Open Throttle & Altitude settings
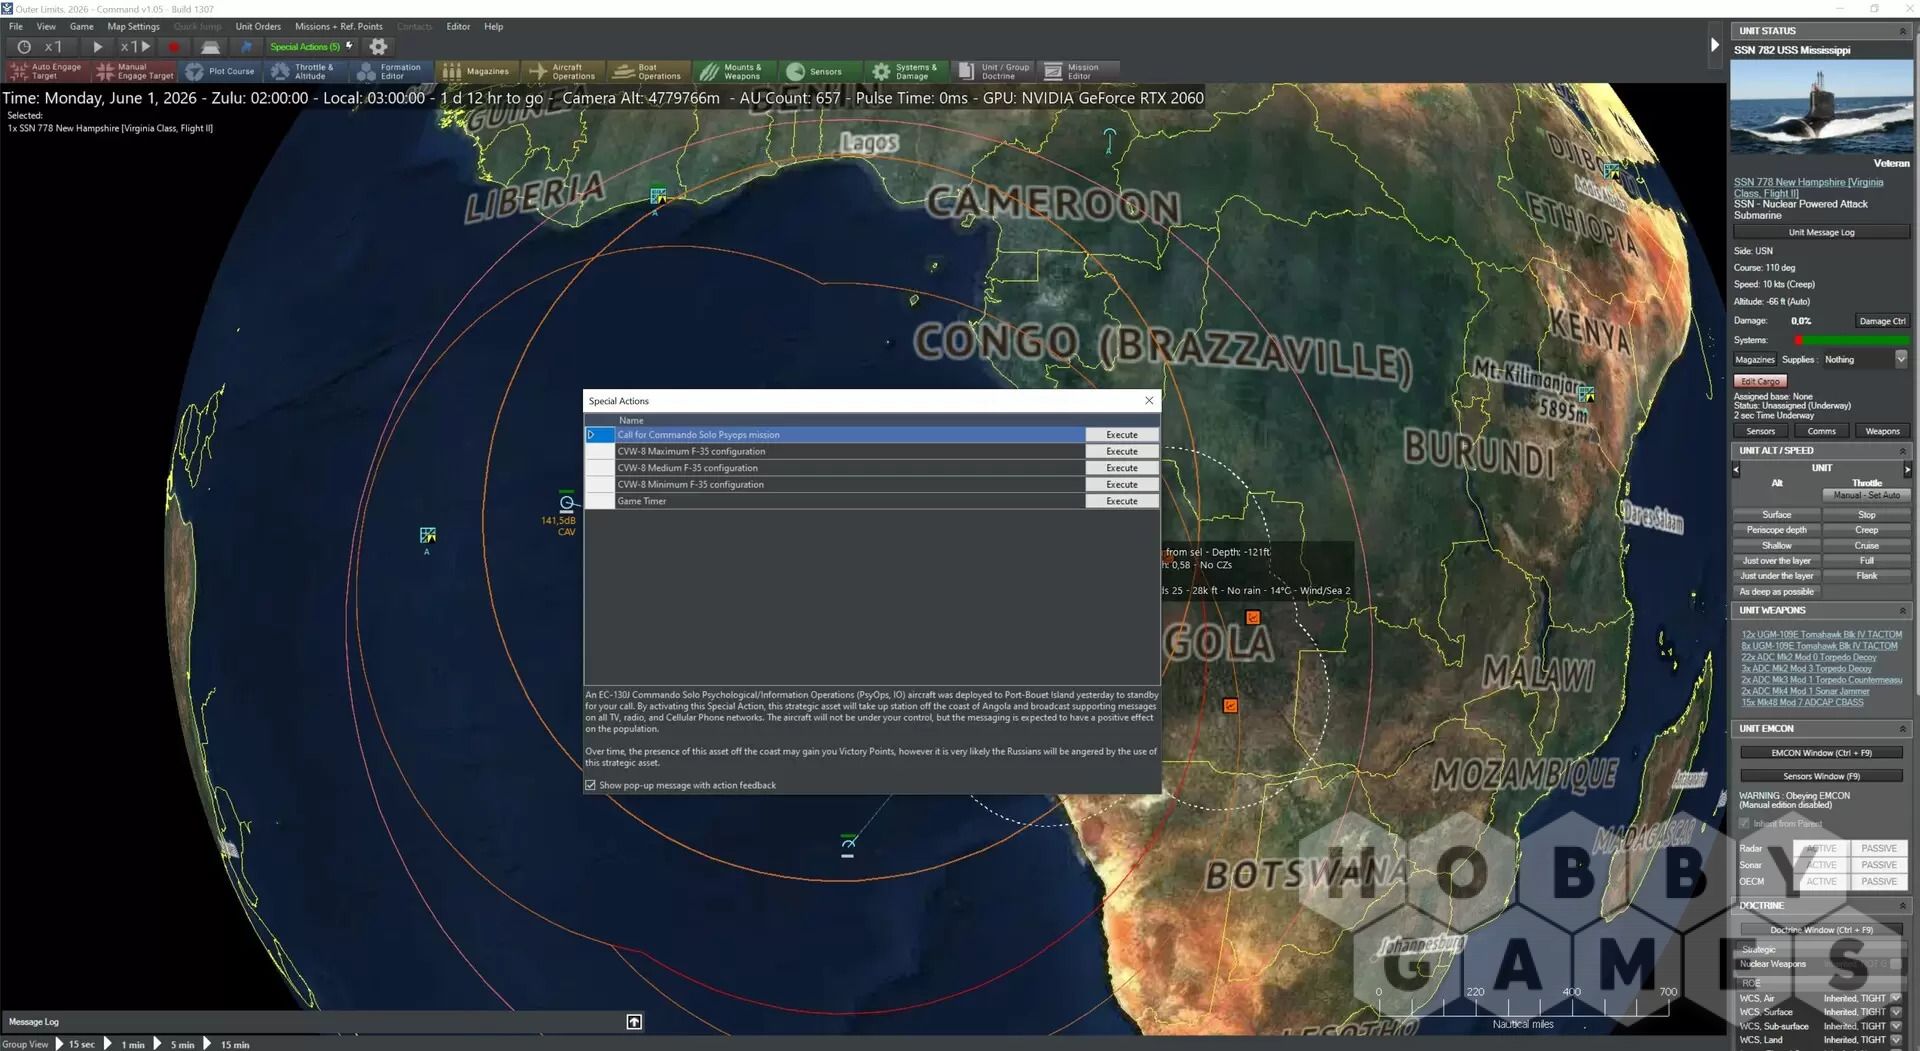This screenshot has width=1920, height=1051. click(305, 71)
